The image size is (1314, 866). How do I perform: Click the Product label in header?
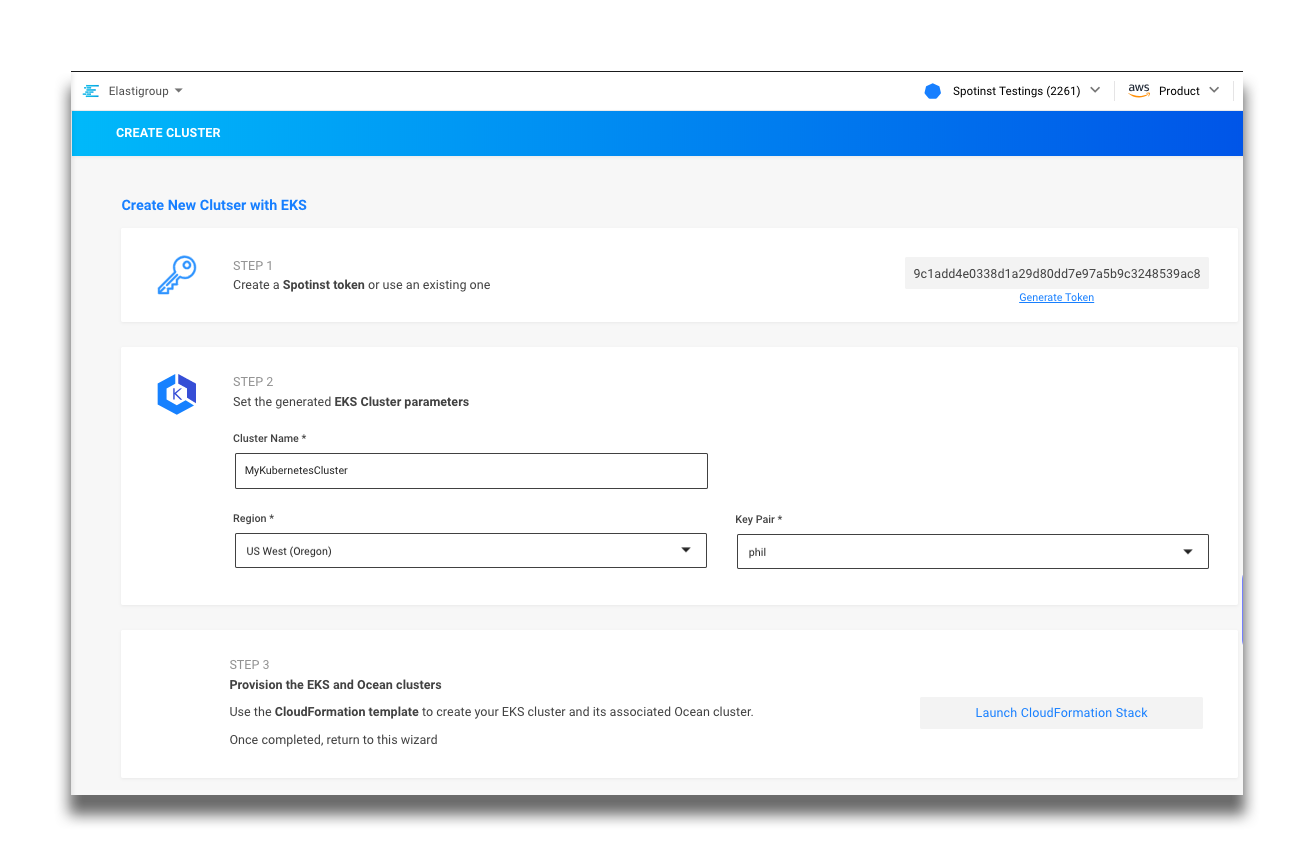click(1179, 91)
